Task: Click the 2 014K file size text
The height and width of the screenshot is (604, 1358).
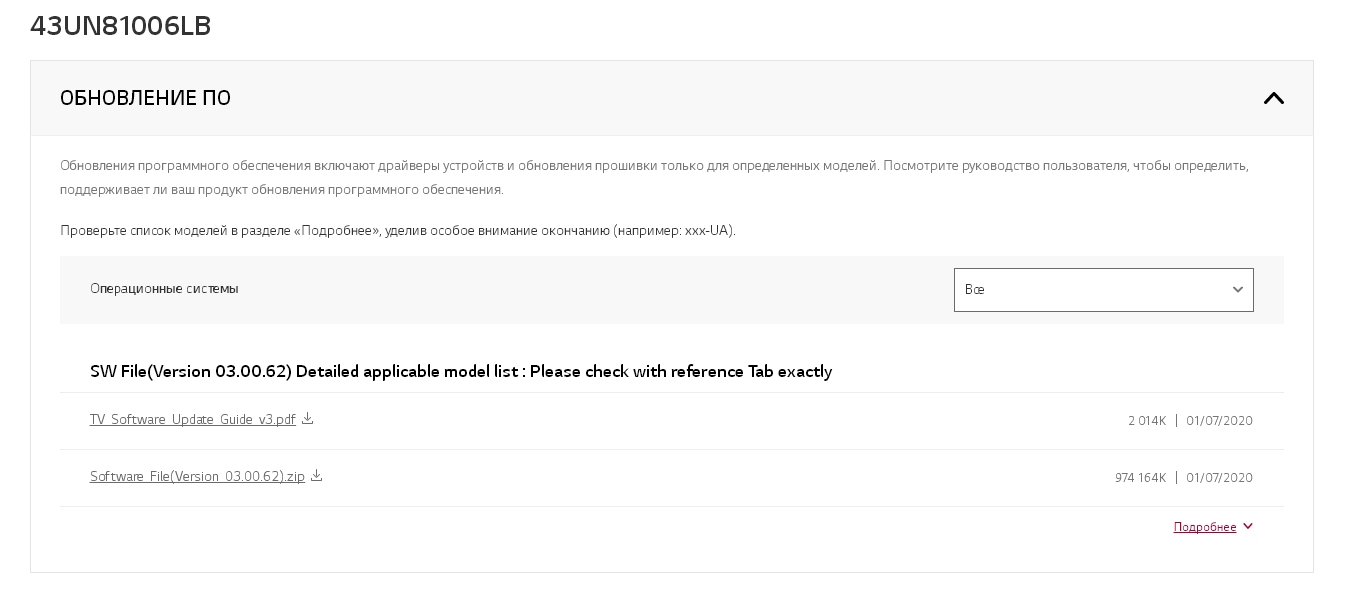Action: click(1147, 421)
